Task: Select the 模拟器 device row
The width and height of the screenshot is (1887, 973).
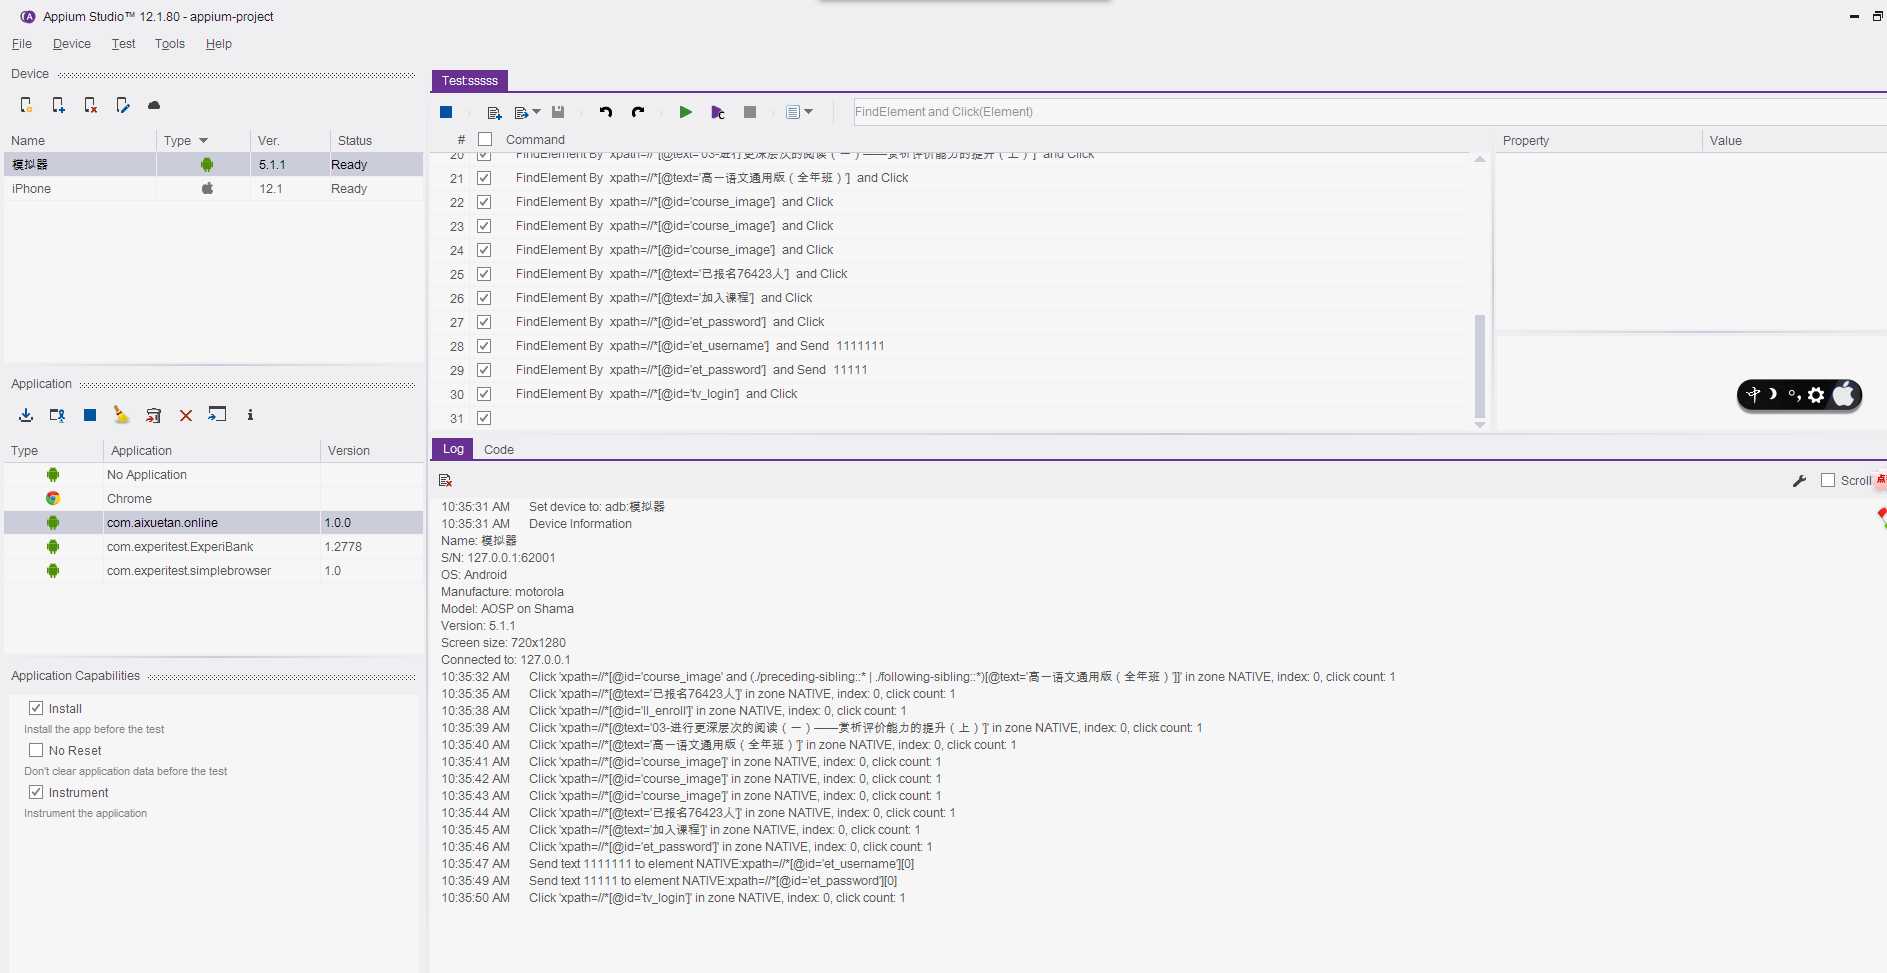Action: click(214, 165)
